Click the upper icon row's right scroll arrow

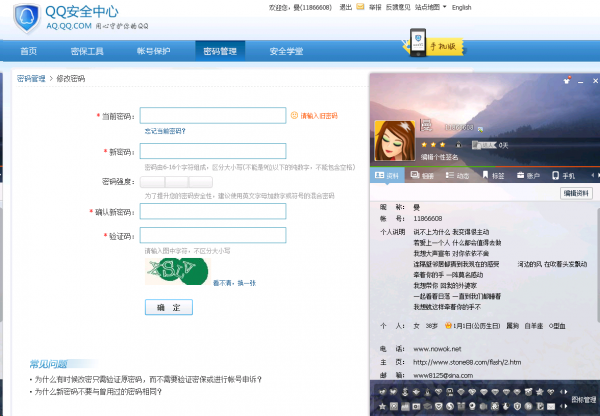point(566,392)
